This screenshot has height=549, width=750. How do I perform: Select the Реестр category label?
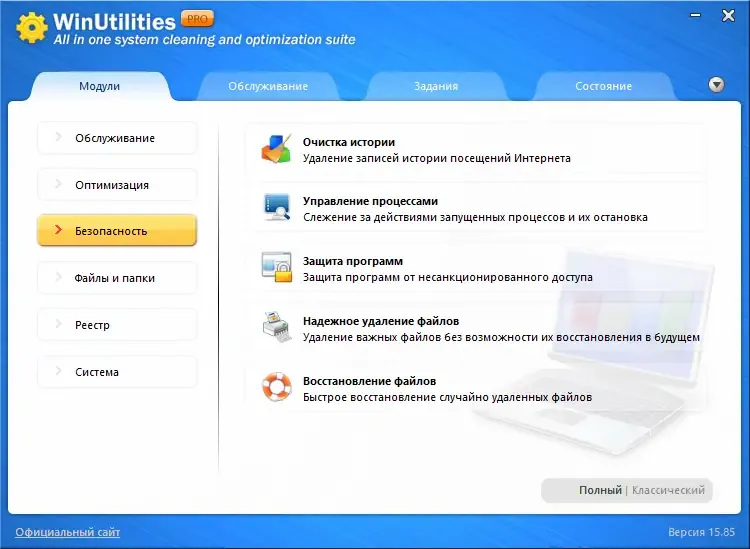click(92, 325)
